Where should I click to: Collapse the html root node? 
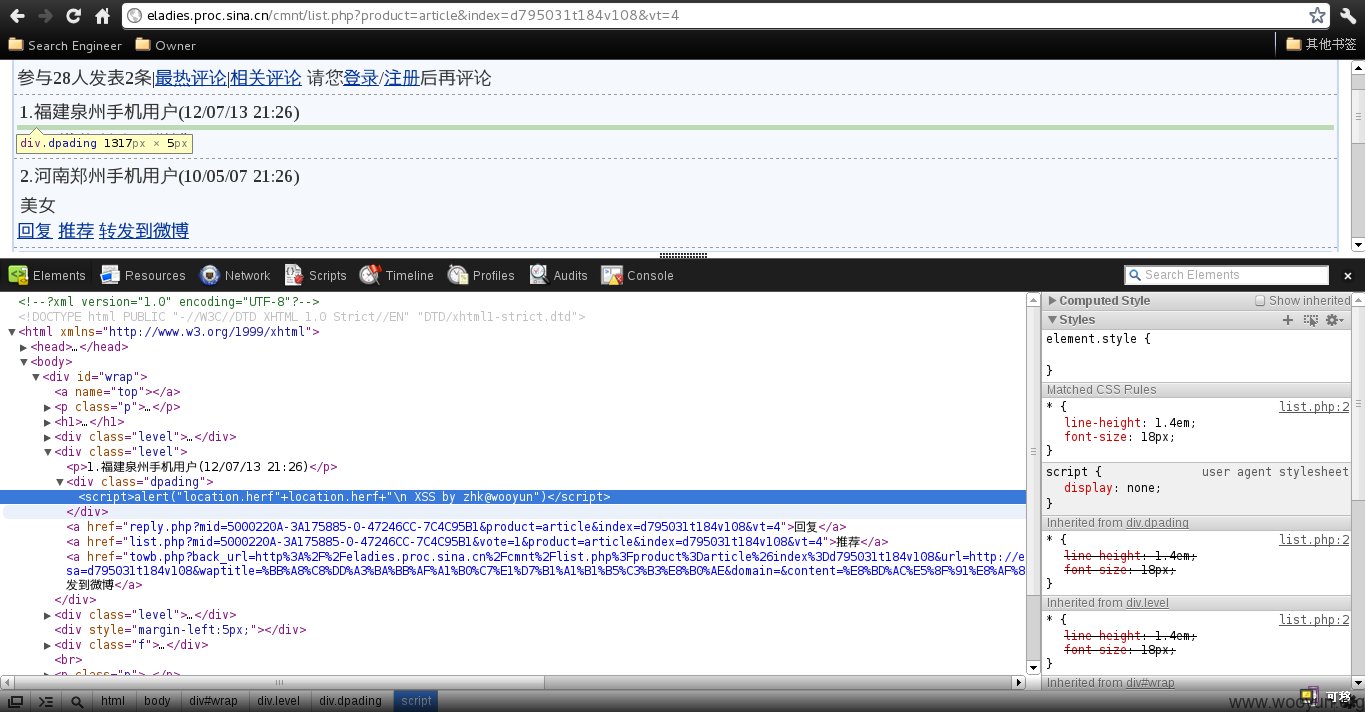click(12, 332)
